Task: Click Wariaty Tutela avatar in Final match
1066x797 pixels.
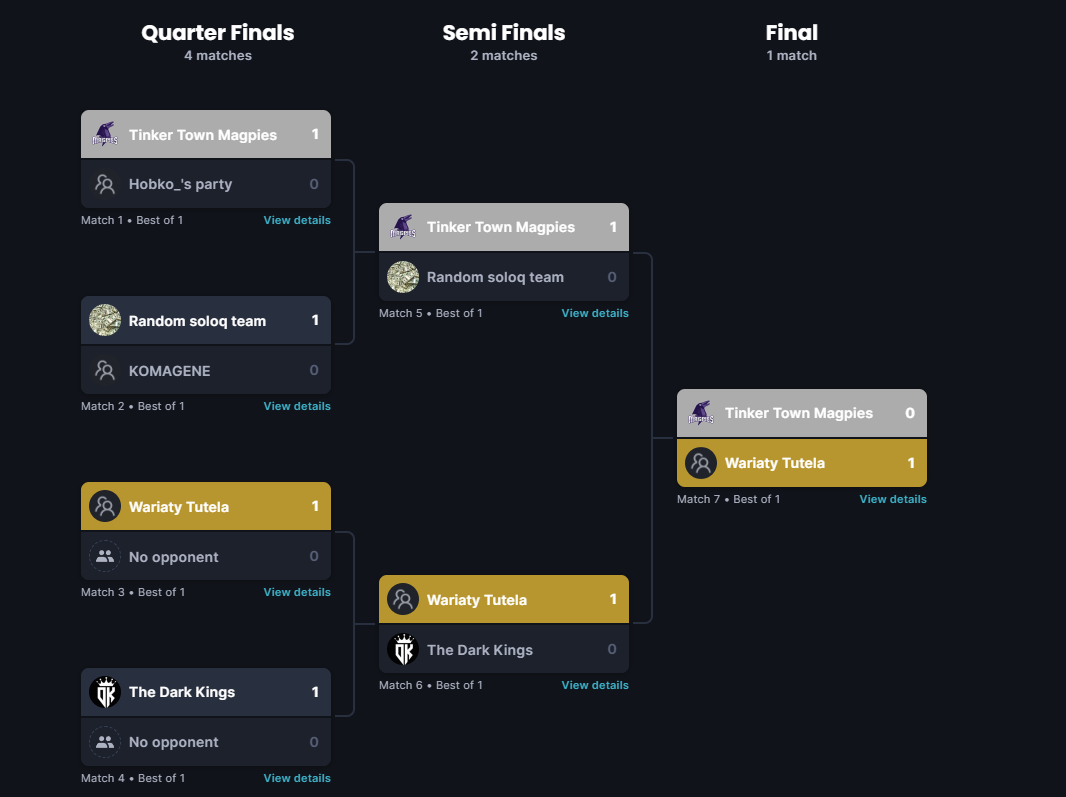Action: point(701,463)
